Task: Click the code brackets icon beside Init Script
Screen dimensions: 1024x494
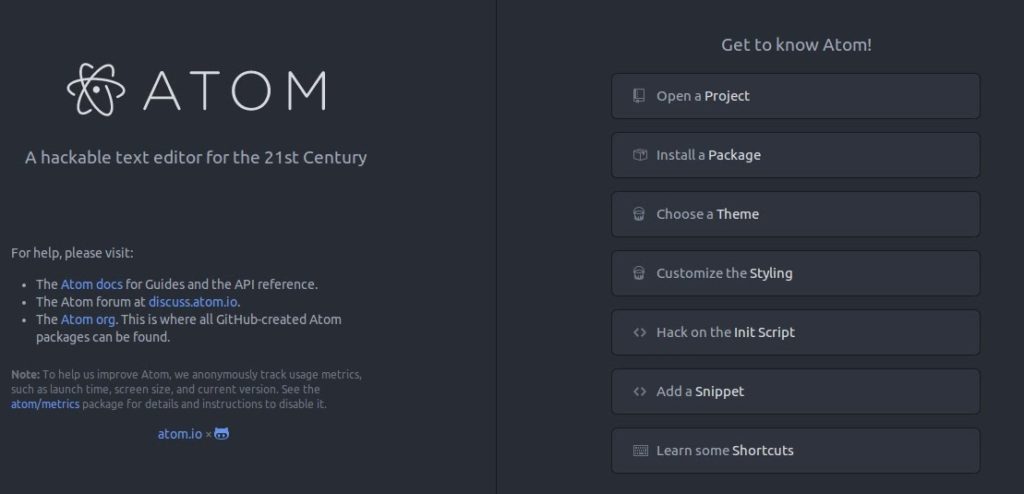Action: 639,332
